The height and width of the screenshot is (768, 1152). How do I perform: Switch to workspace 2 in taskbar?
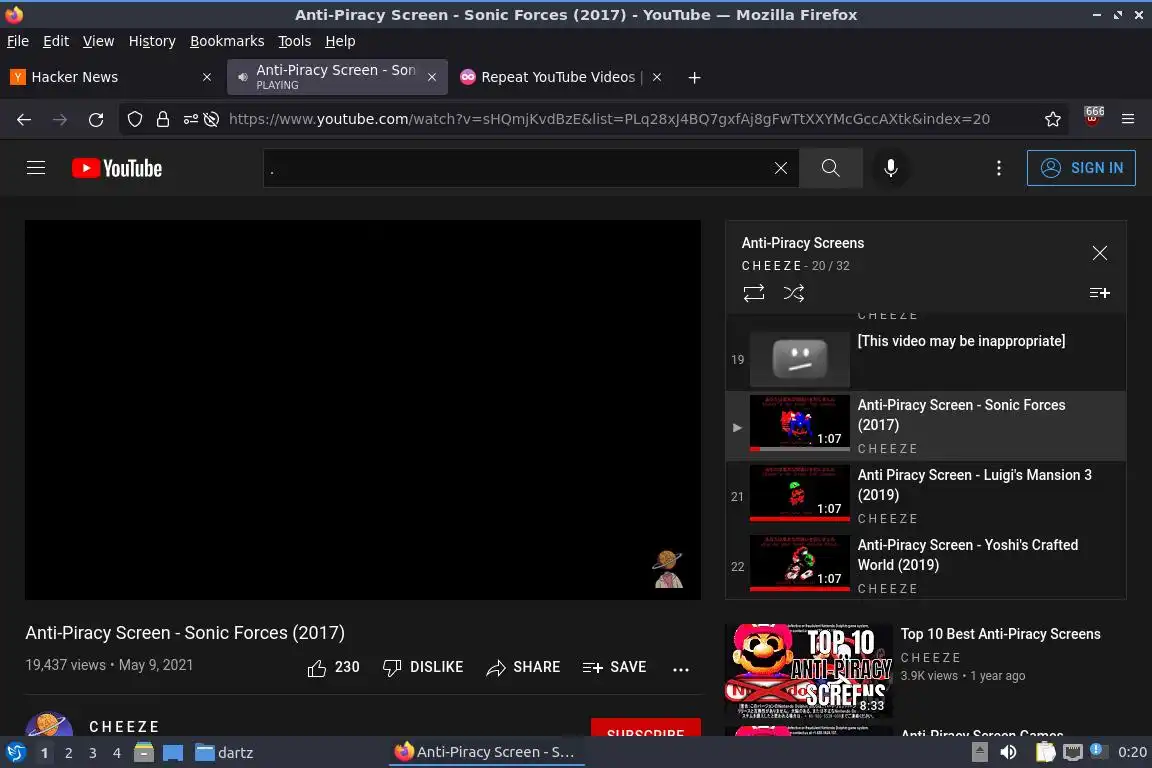tap(68, 753)
